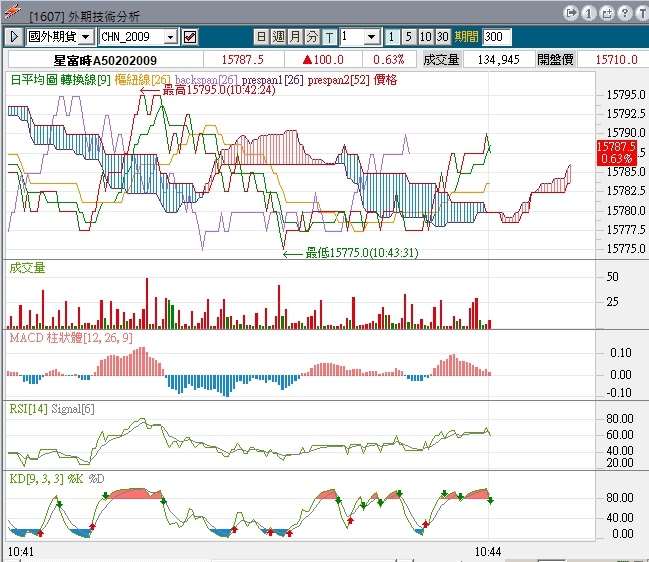The image size is (649, 562).
Task: Open the interval value dropdown showing 1
Action: click(x=372, y=37)
